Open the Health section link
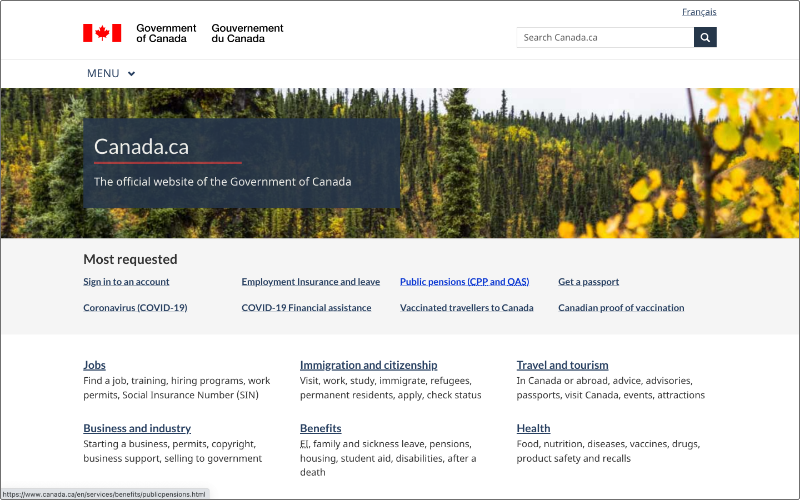The height and width of the screenshot is (500, 800). [x=533, y=429]
